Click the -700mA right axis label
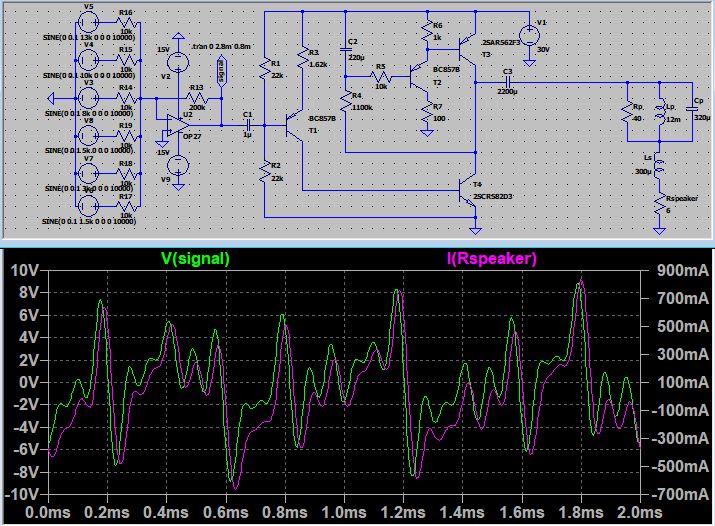The height and width of the screenshot is (526, 715). pyautogui.click(x=679, y=494)
